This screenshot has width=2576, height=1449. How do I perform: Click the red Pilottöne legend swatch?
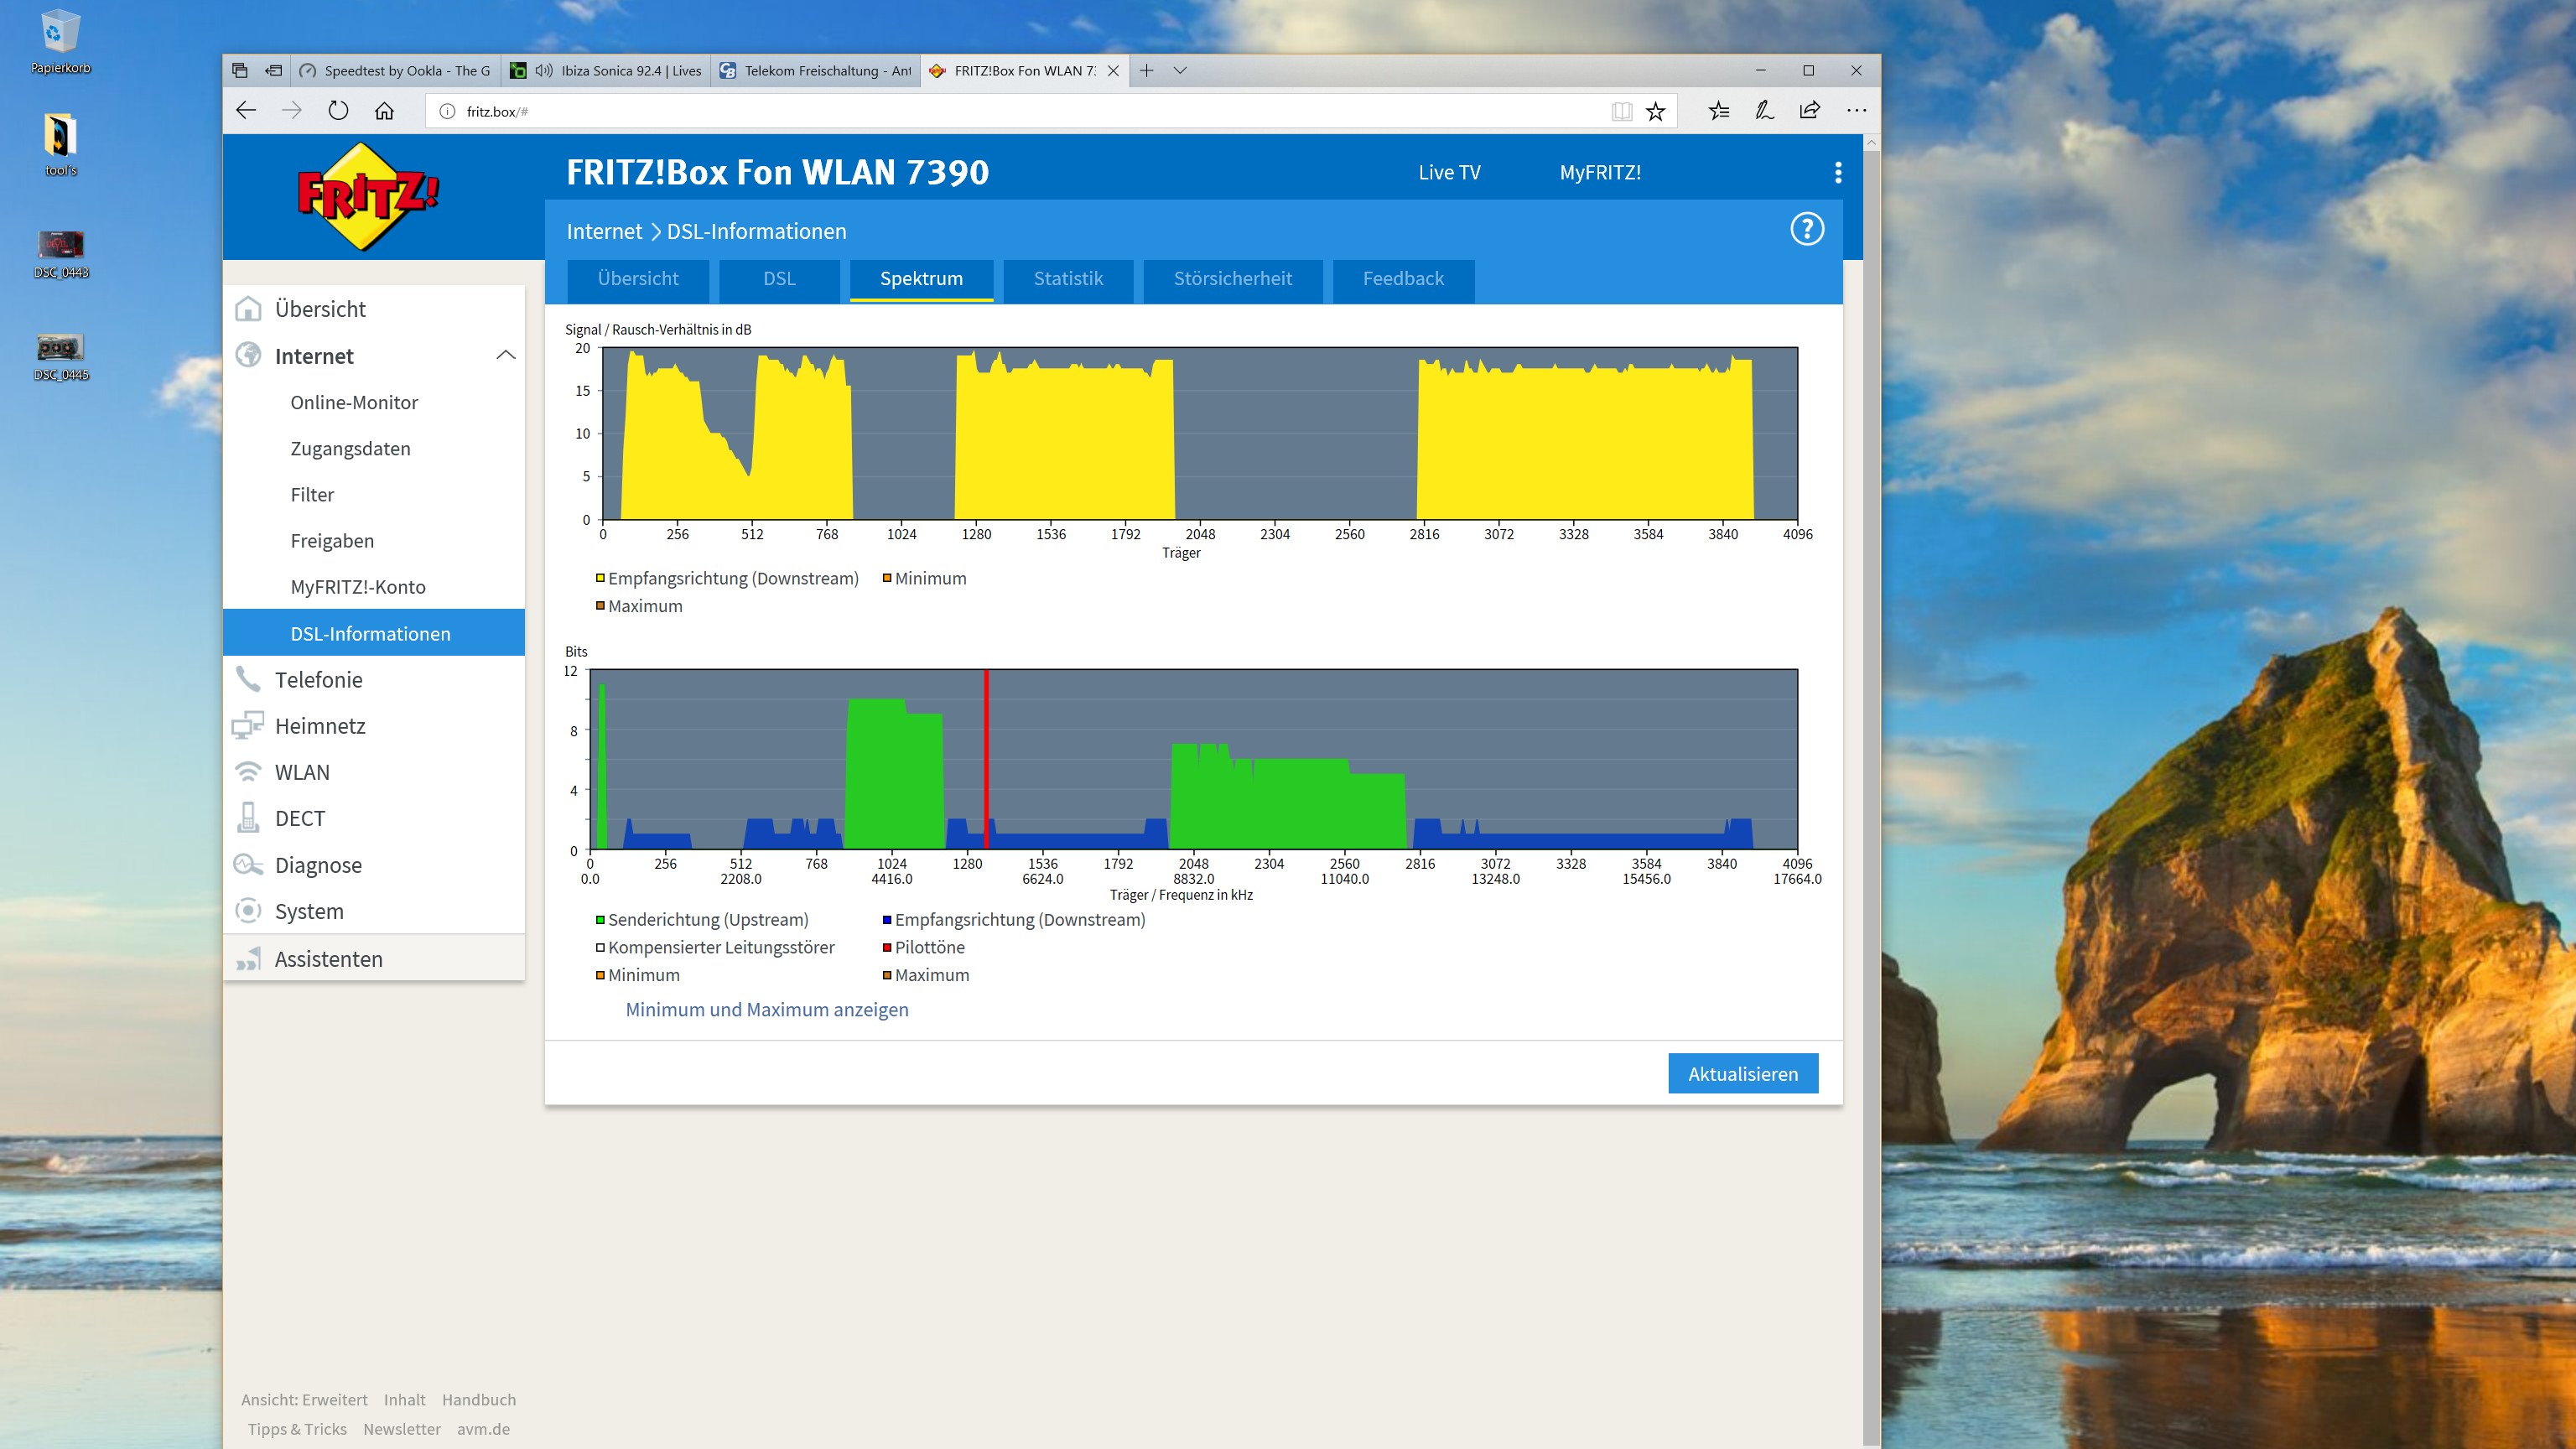click(887, 947)
